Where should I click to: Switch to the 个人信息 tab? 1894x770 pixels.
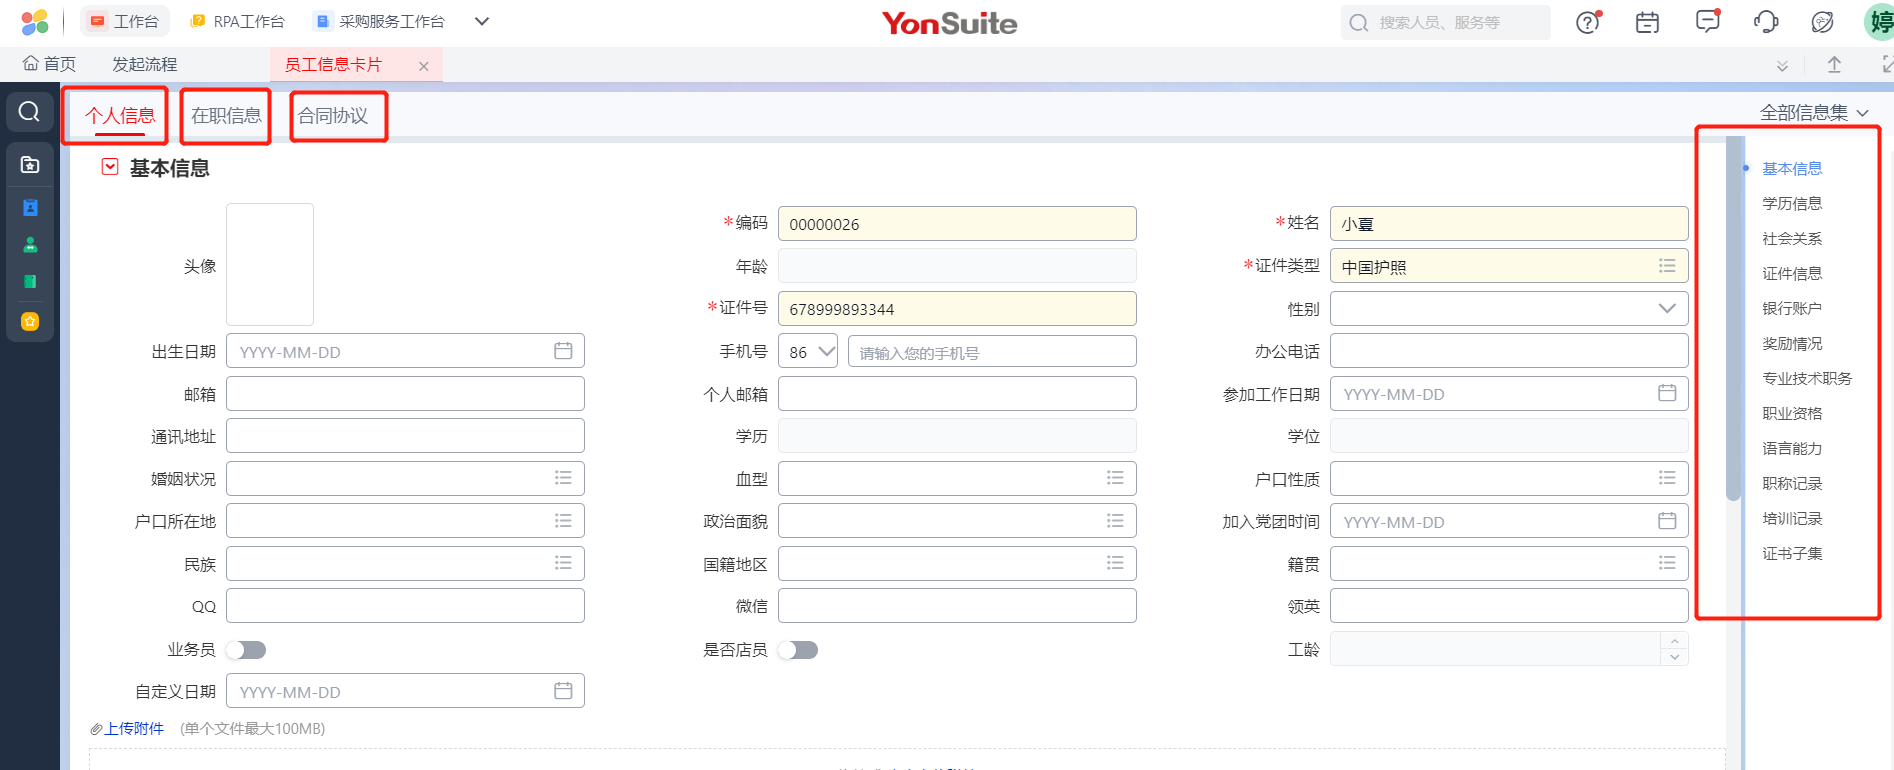120,116
